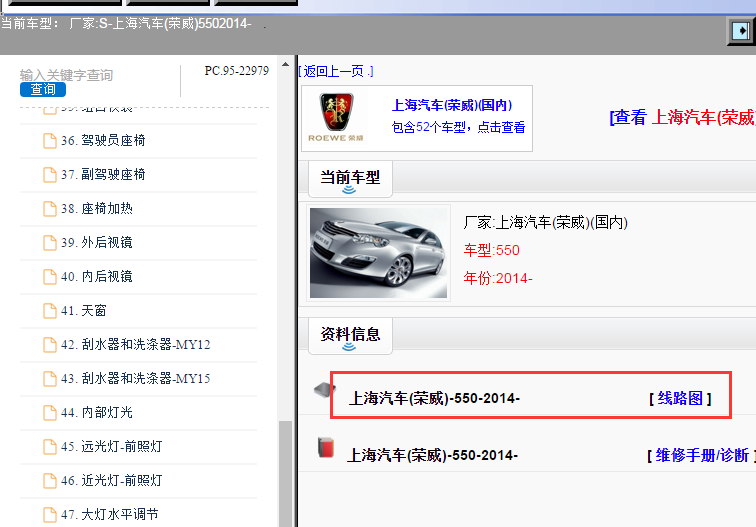The width and height of the screenshot is (756, 527).
Task: Open 上海汽车(荣威)(国内) brand link
Action: [452, 105]
